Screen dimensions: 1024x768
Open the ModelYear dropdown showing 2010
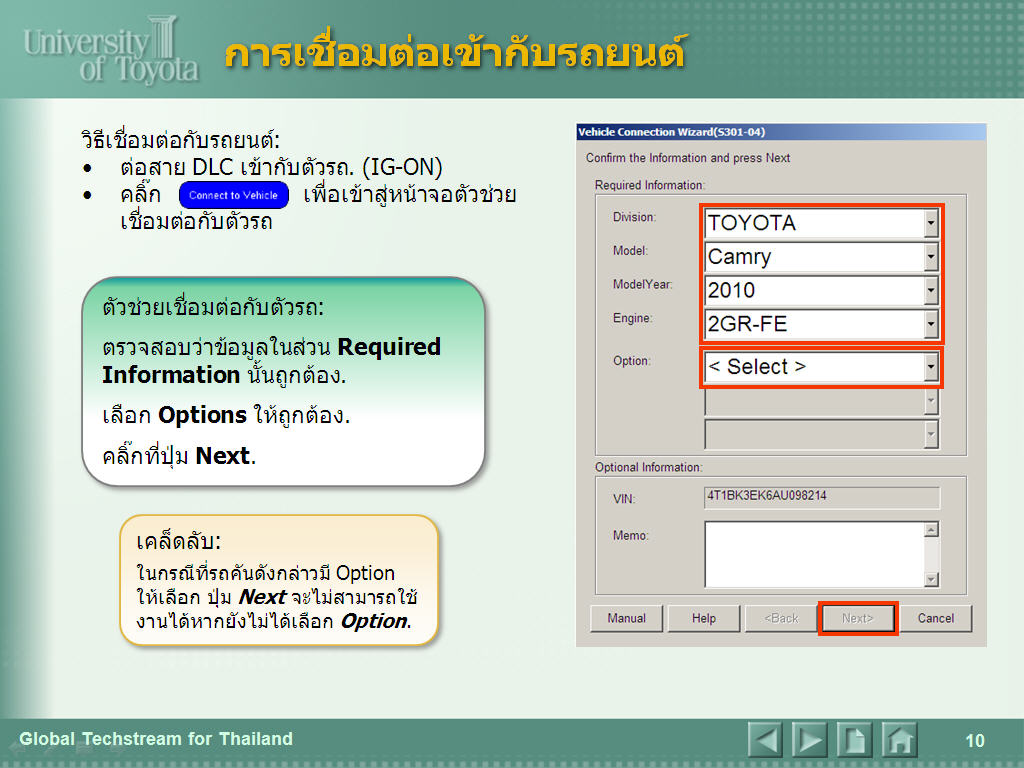(822, 290)
